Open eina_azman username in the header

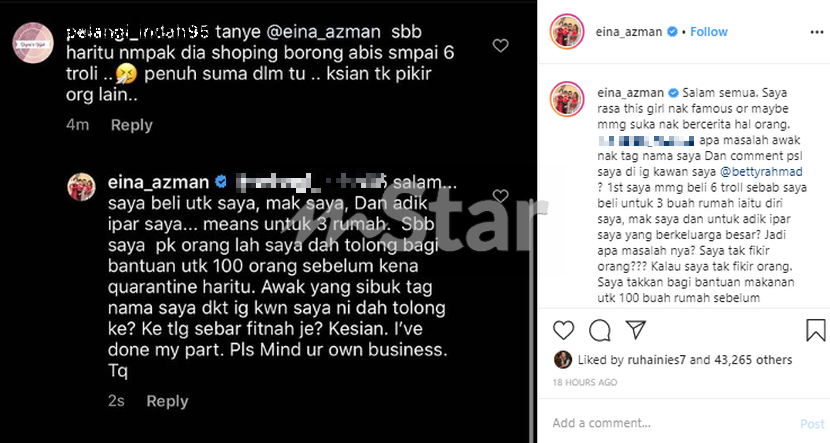[x=629, y=32]
